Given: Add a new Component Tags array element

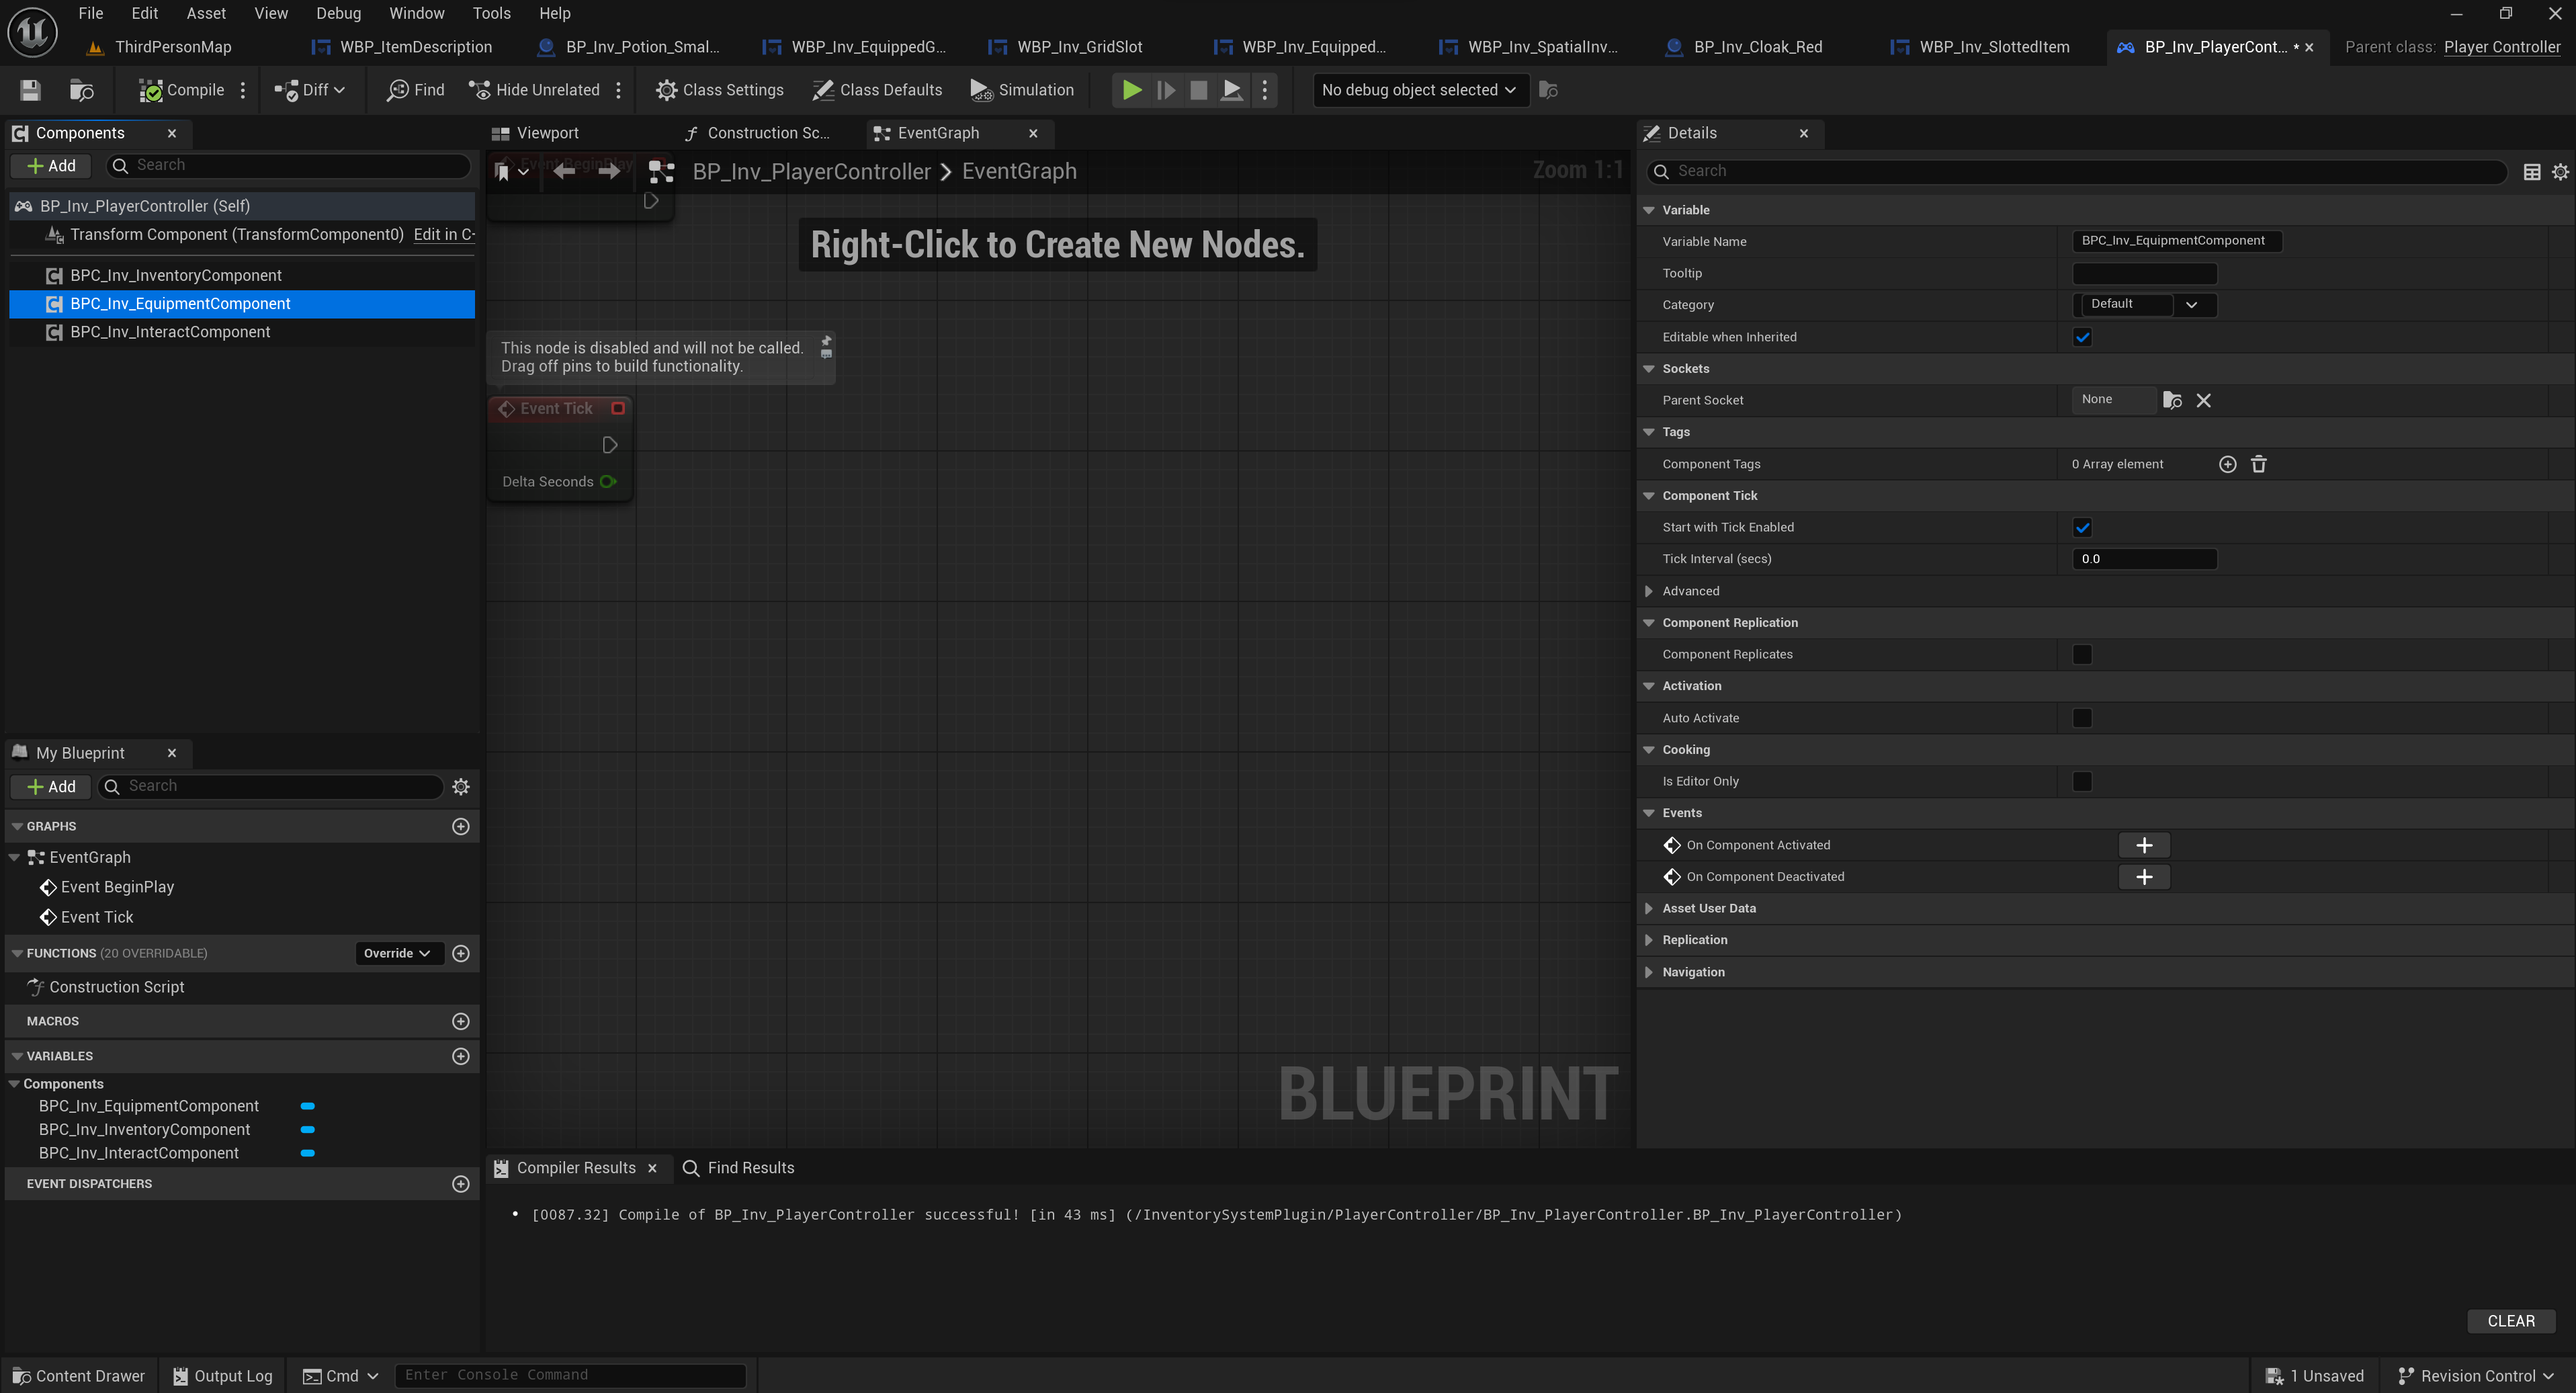Looking at the screenshot, I should [2227, 464].
